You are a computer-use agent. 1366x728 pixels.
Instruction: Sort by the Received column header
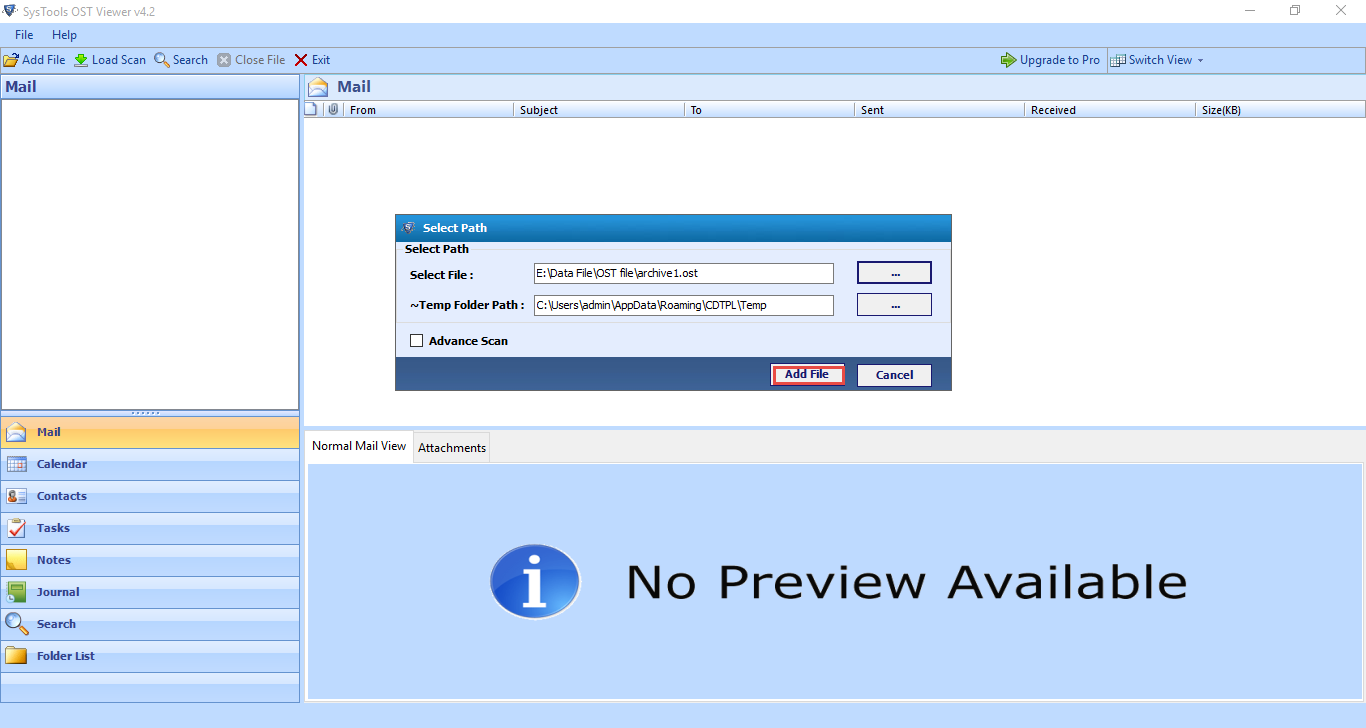(x=1109, y=110)
